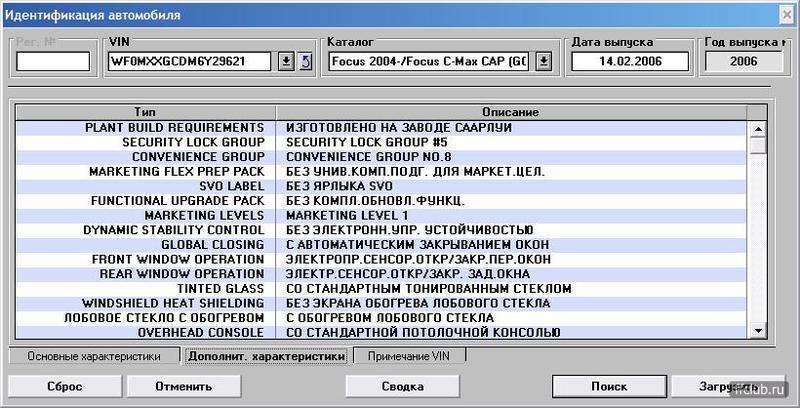Open the VIN history dropdown arrow

click(286, 62)
